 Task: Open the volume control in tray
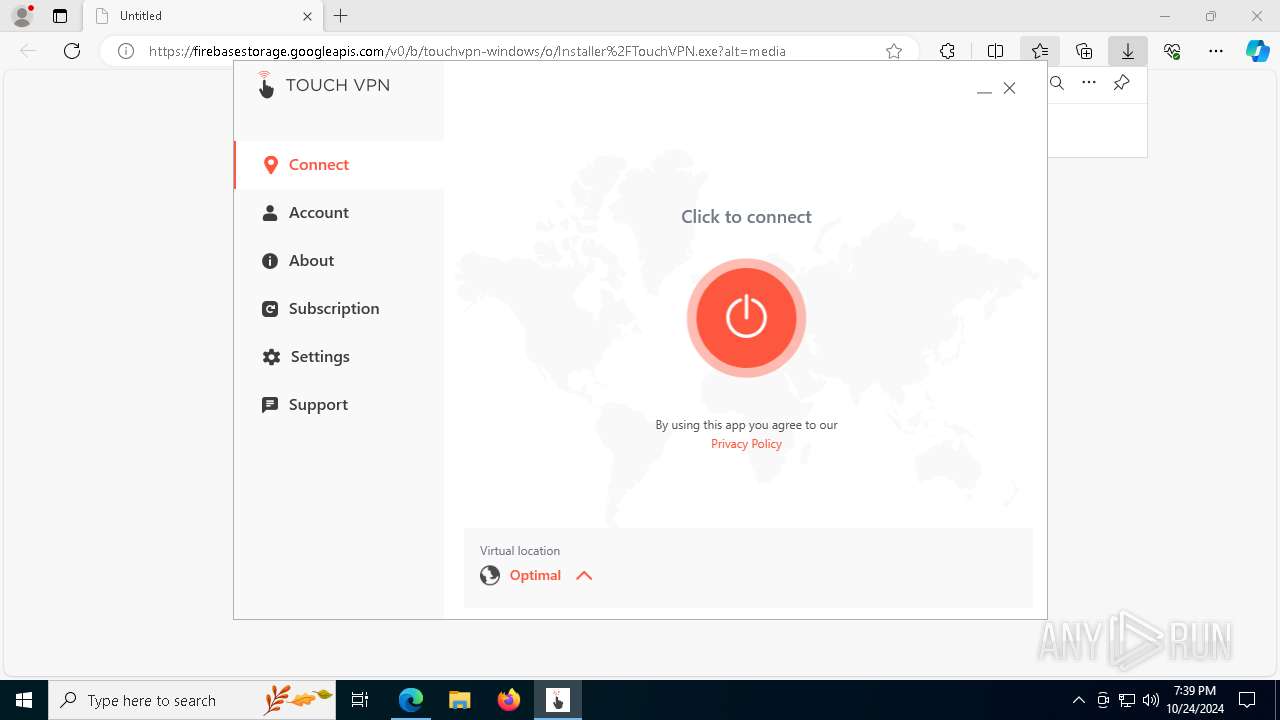coord(1151,700)
